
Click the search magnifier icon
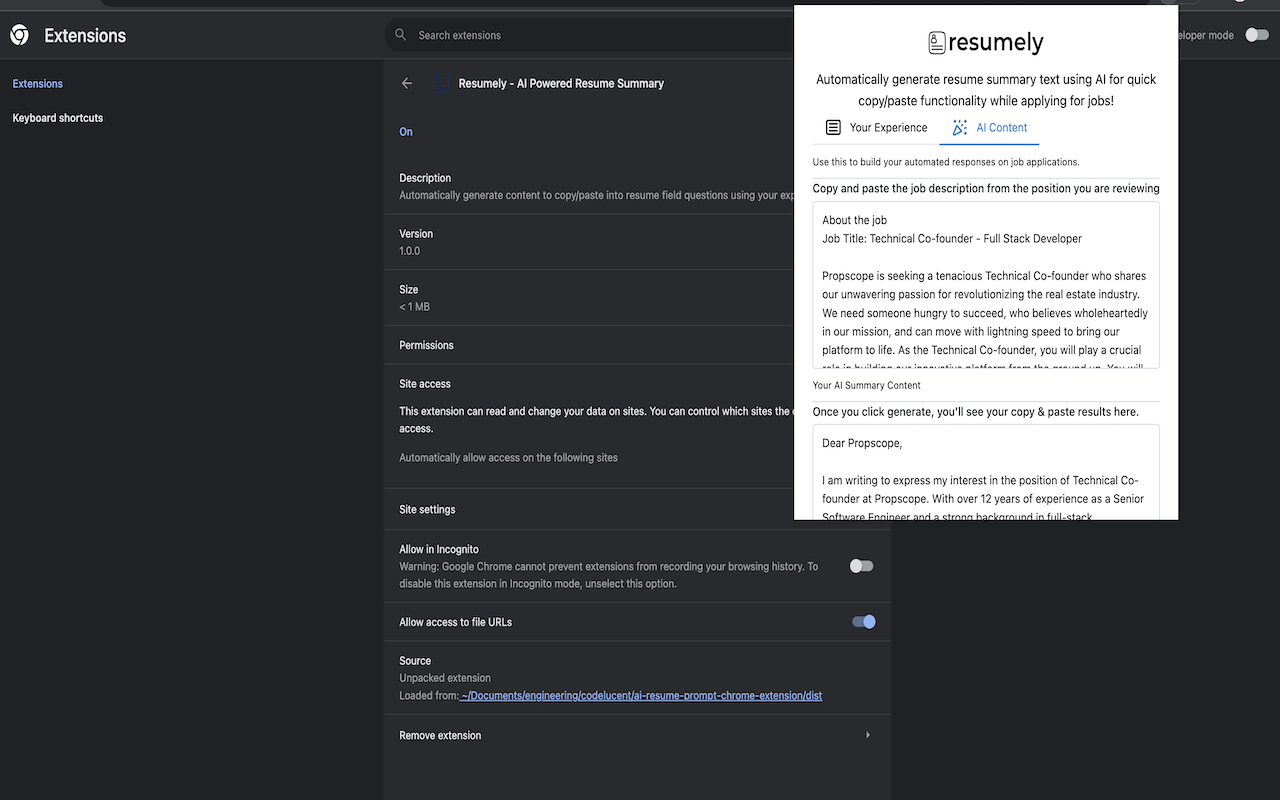tap(400, 34)
